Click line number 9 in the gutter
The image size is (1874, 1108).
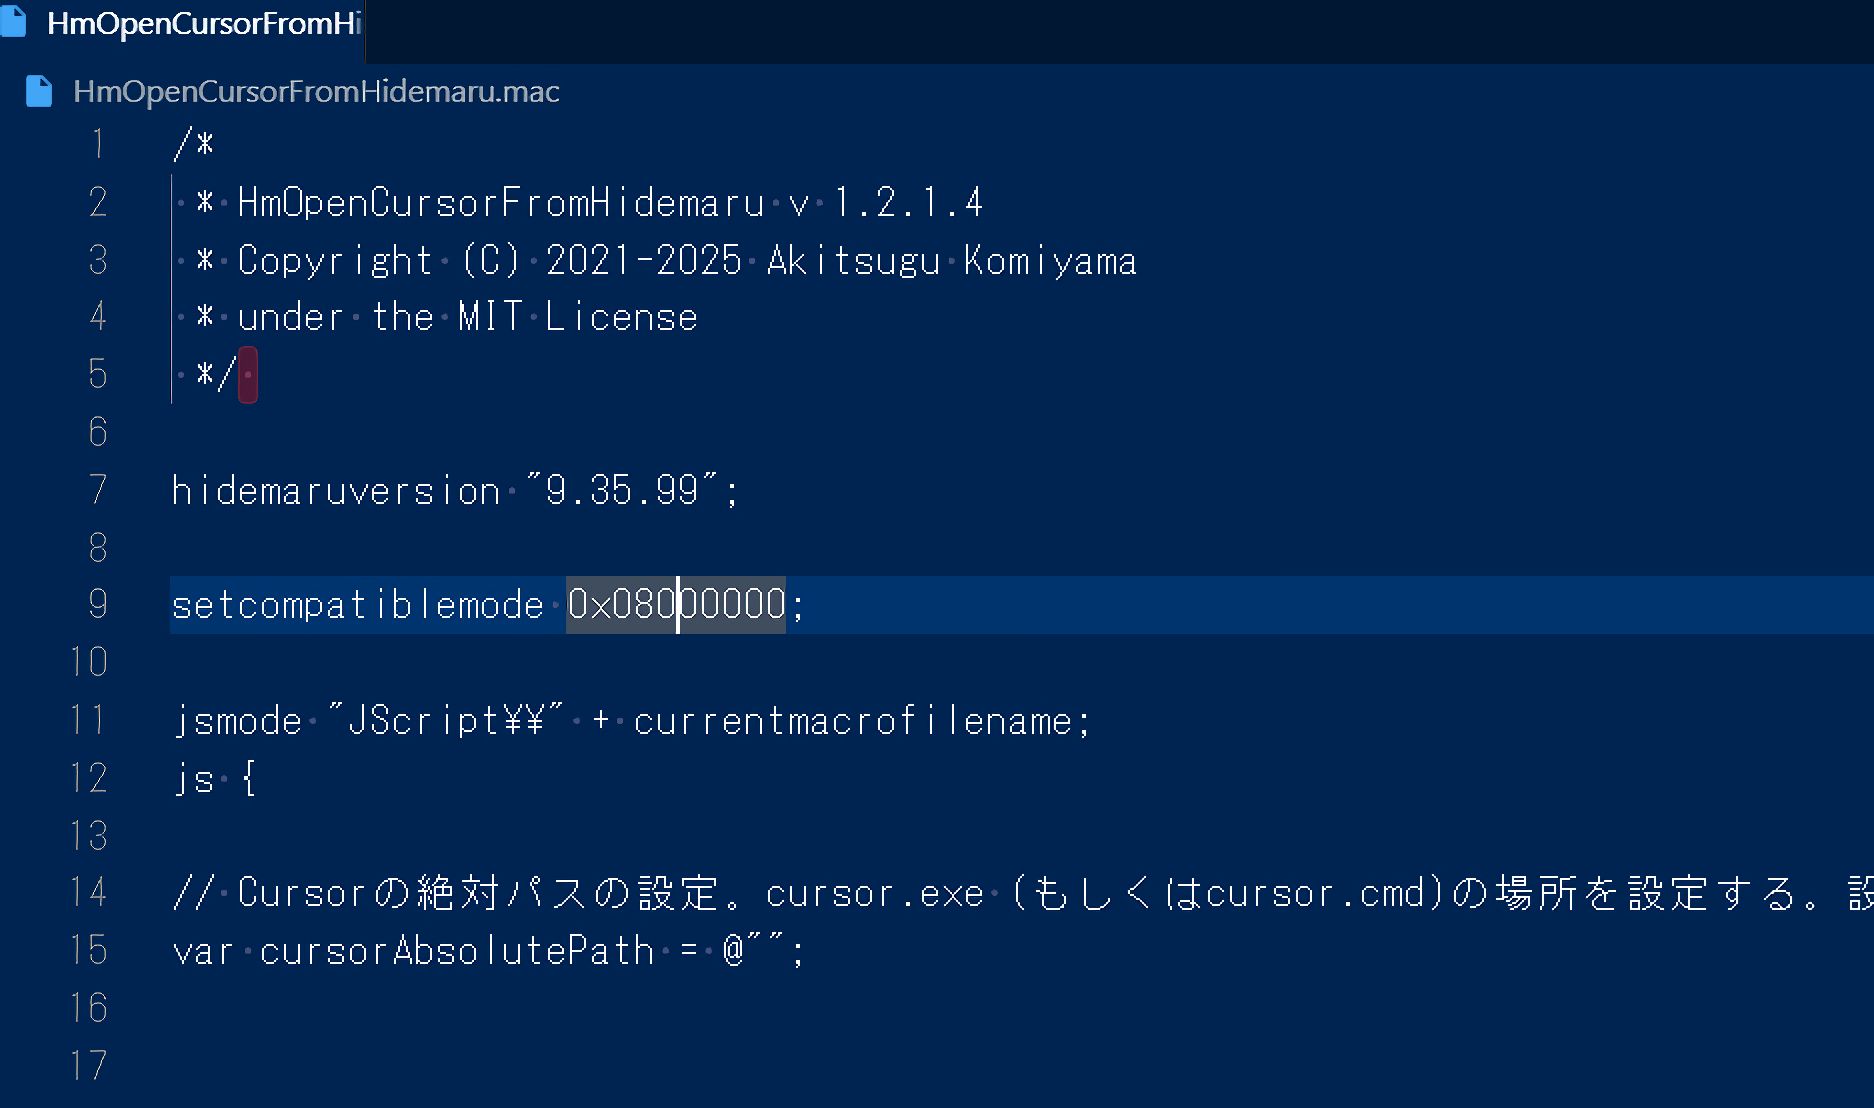[x=97, y=604]
